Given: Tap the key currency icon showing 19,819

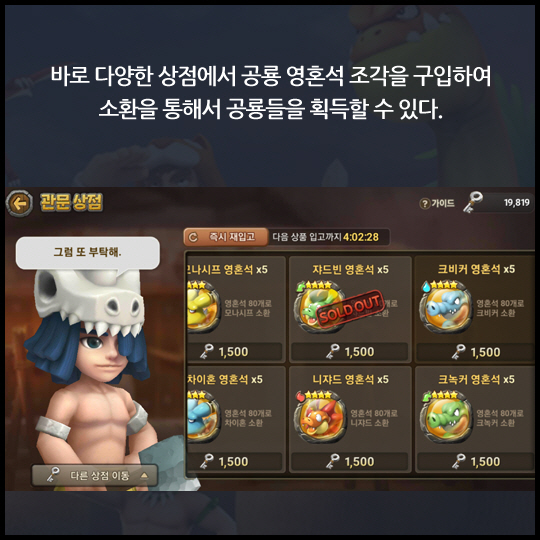Looking at the screenshot, I should pos(472,202).
